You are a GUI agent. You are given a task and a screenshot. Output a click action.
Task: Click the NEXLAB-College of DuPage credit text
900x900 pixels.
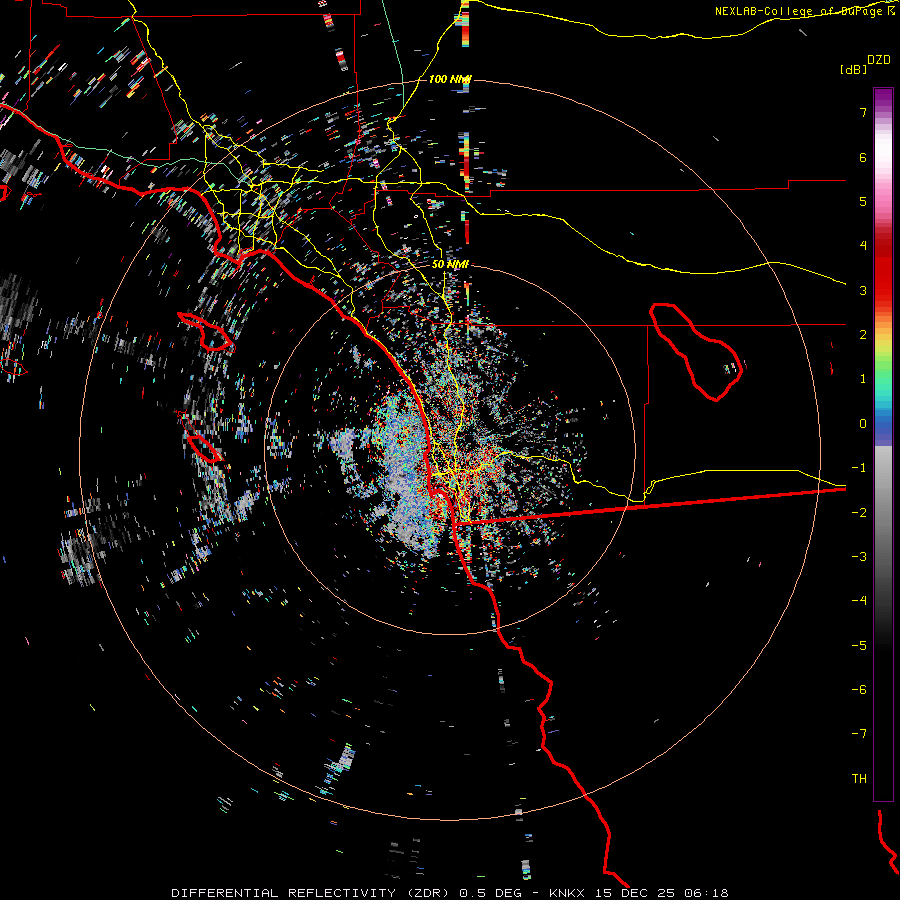tap(799, 11)
